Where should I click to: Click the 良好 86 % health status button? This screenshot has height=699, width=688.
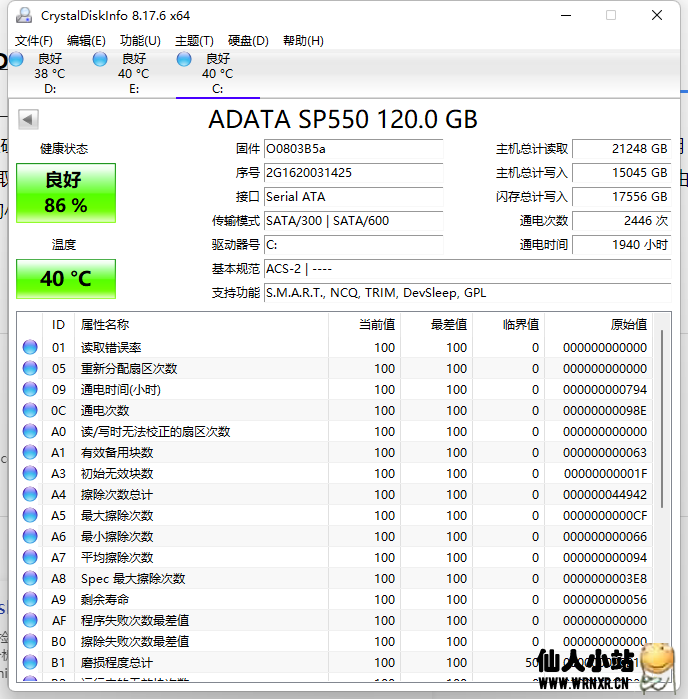[x=66, y=193]
